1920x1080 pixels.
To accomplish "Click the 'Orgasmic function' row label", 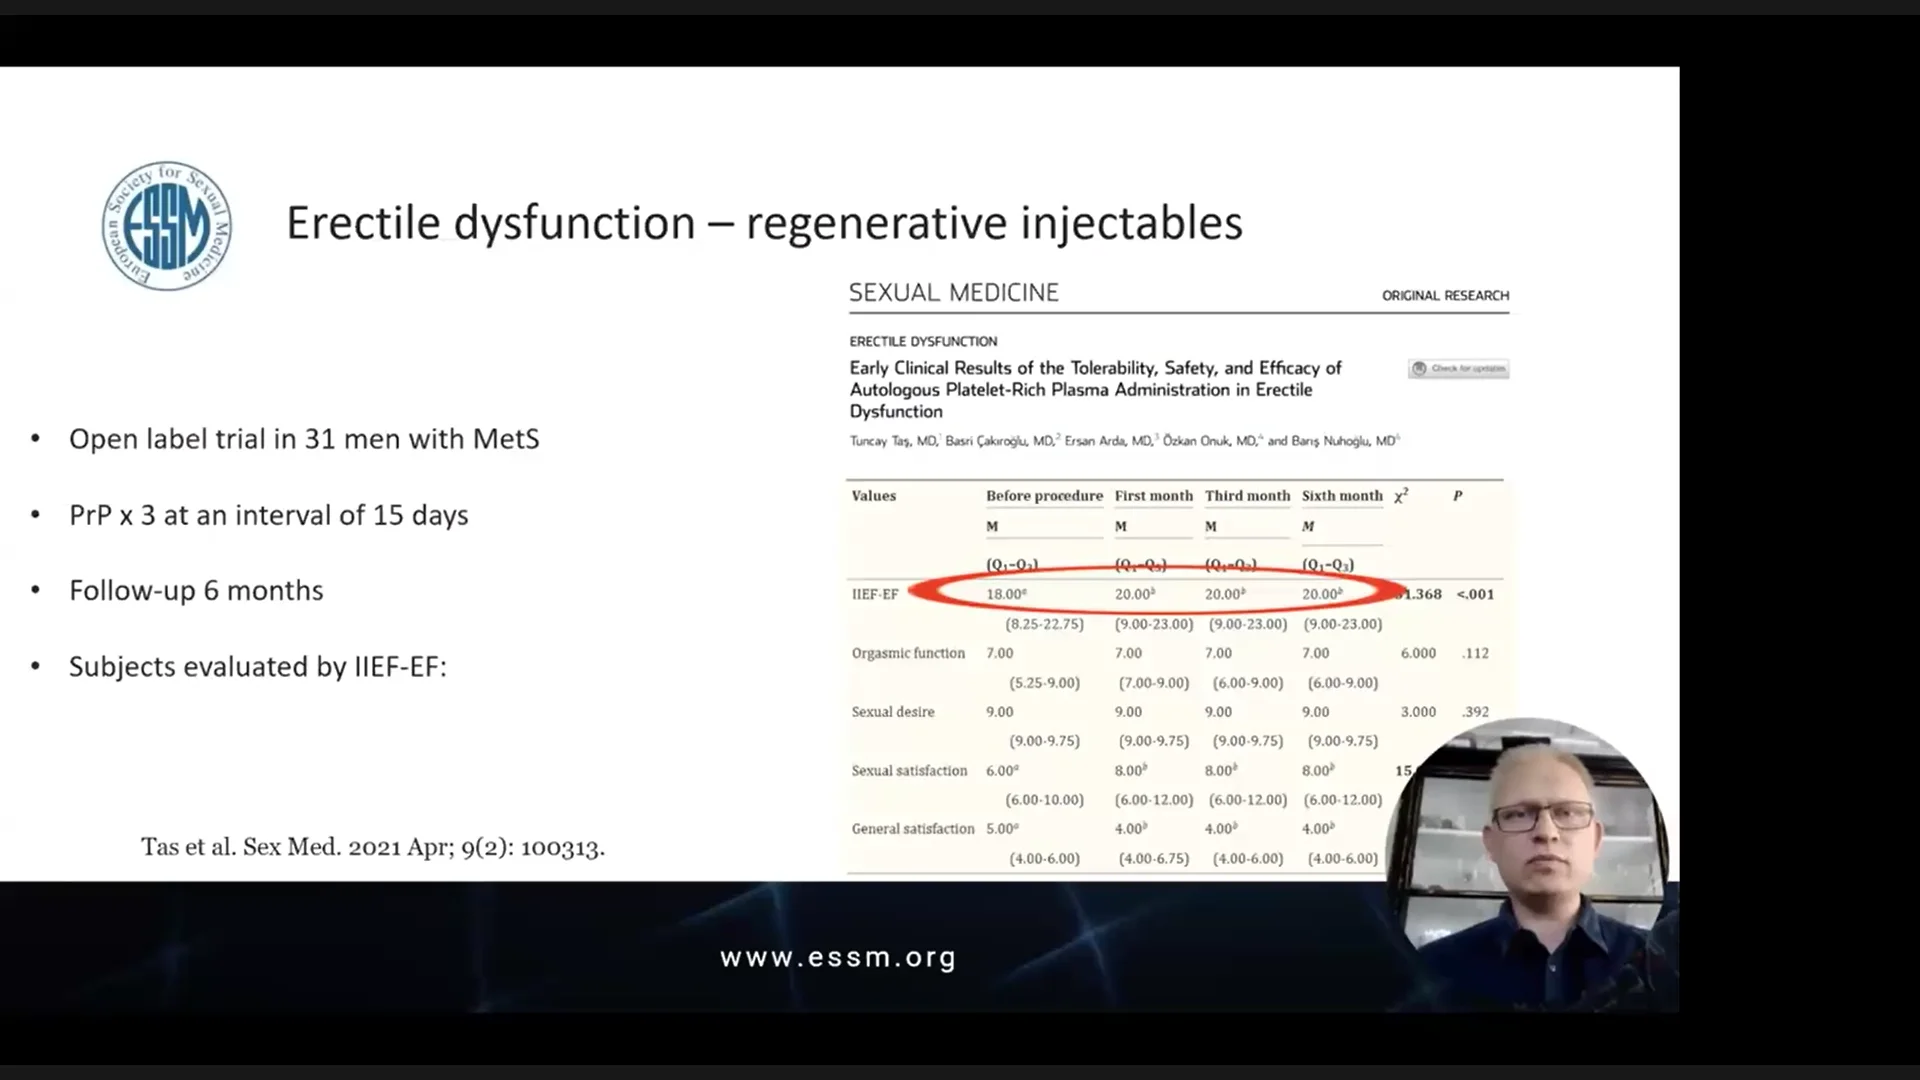I will (908, 653).
